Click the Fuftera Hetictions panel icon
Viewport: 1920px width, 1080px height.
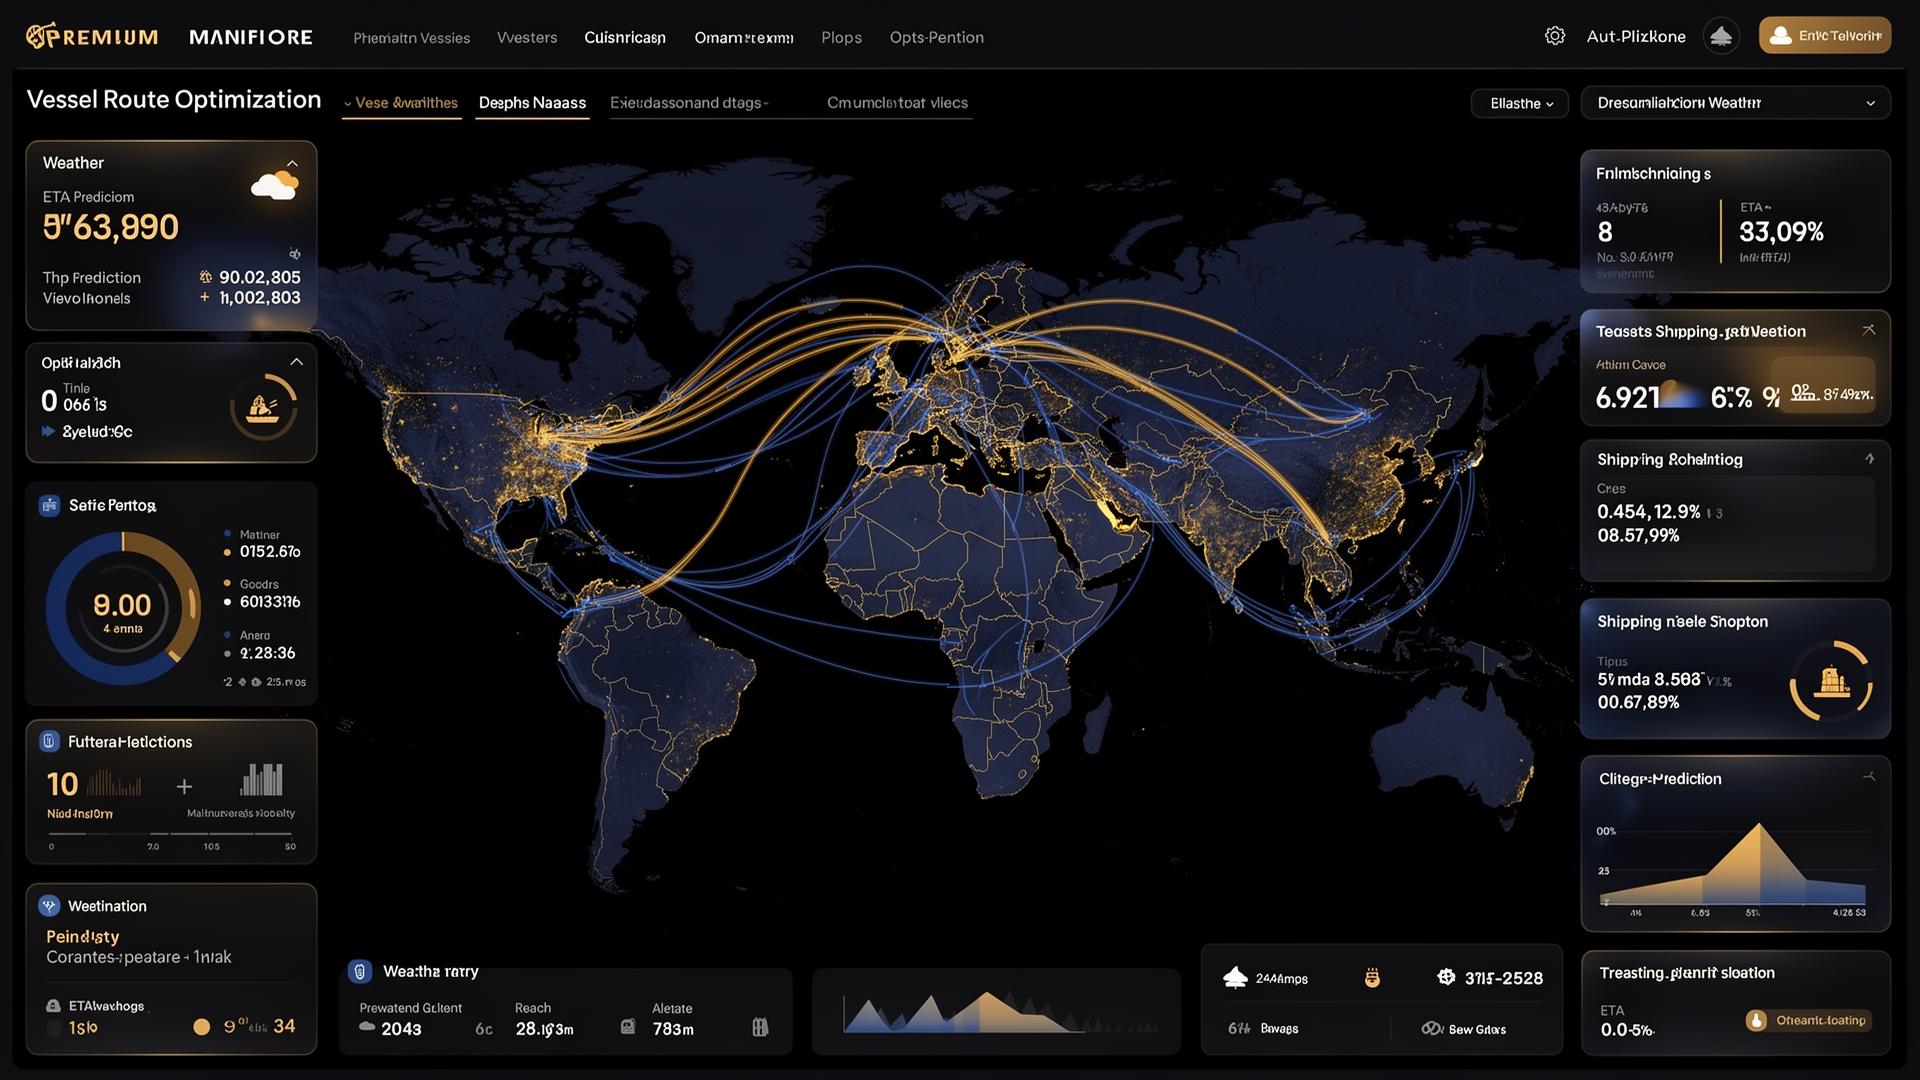point(48,741)
